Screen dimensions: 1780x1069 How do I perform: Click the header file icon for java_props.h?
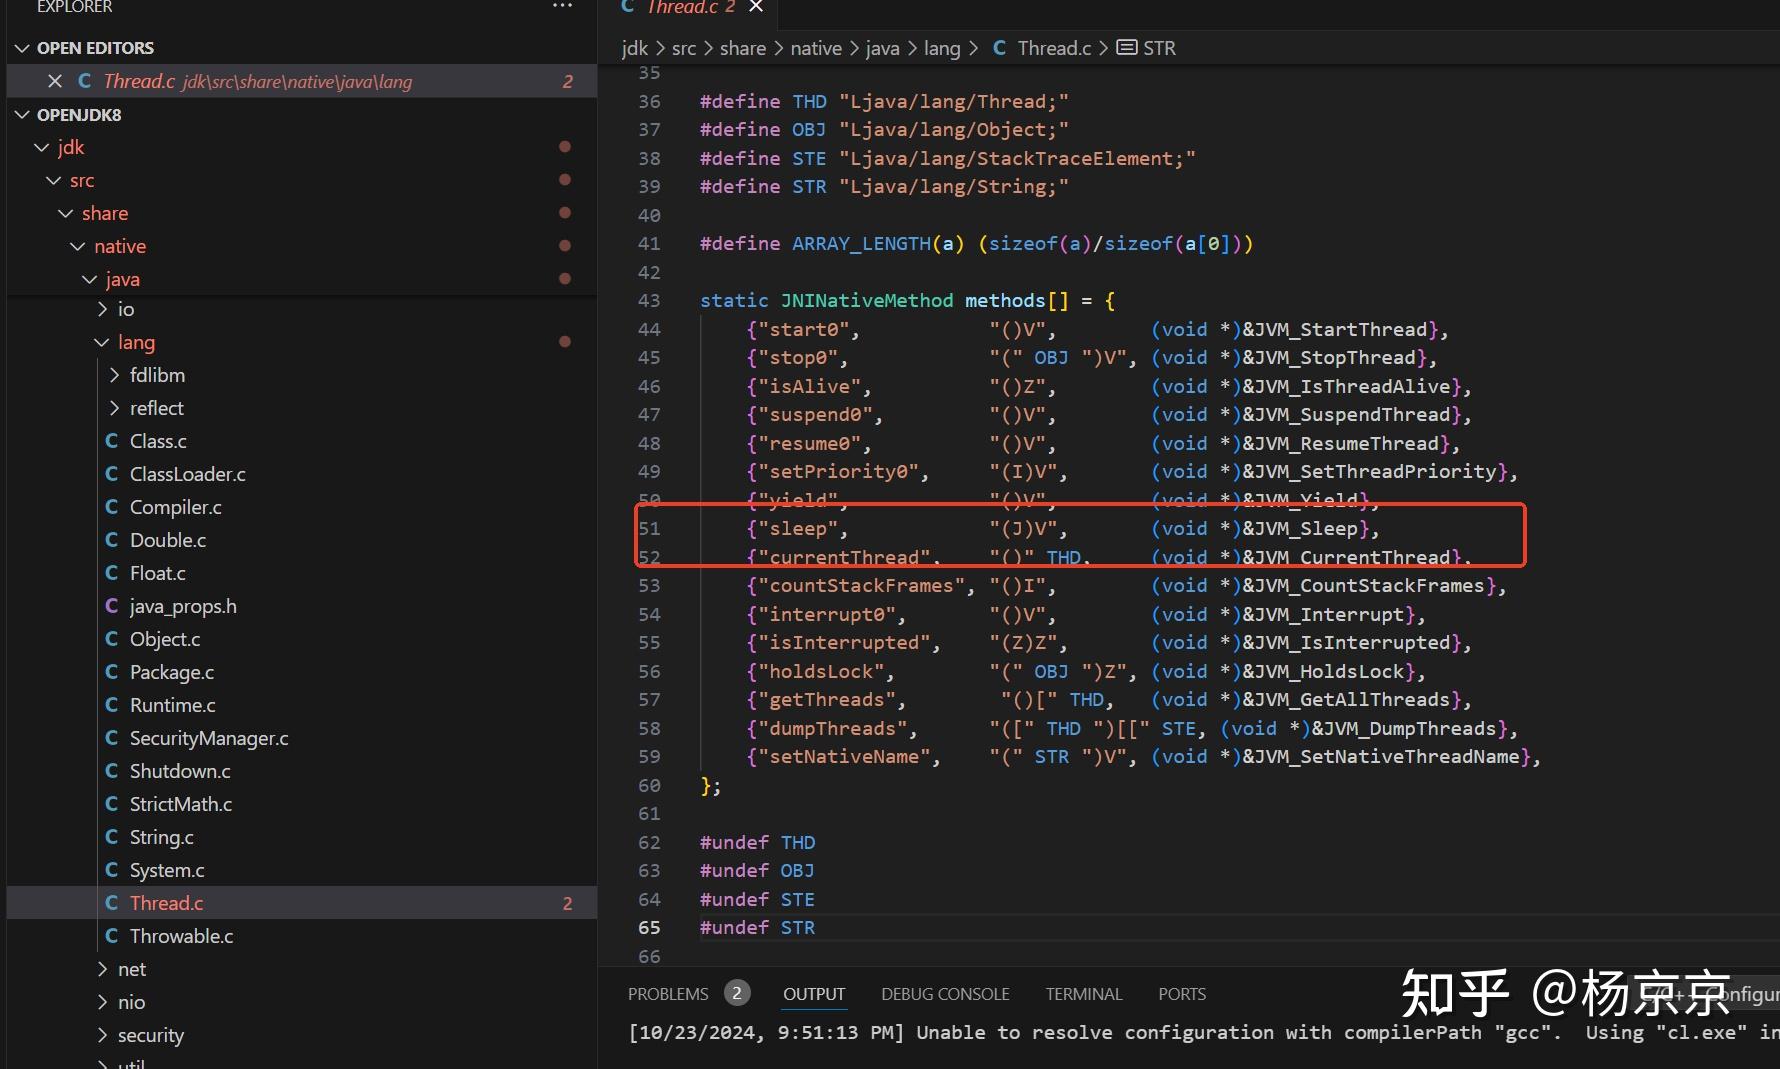(112, 606)
